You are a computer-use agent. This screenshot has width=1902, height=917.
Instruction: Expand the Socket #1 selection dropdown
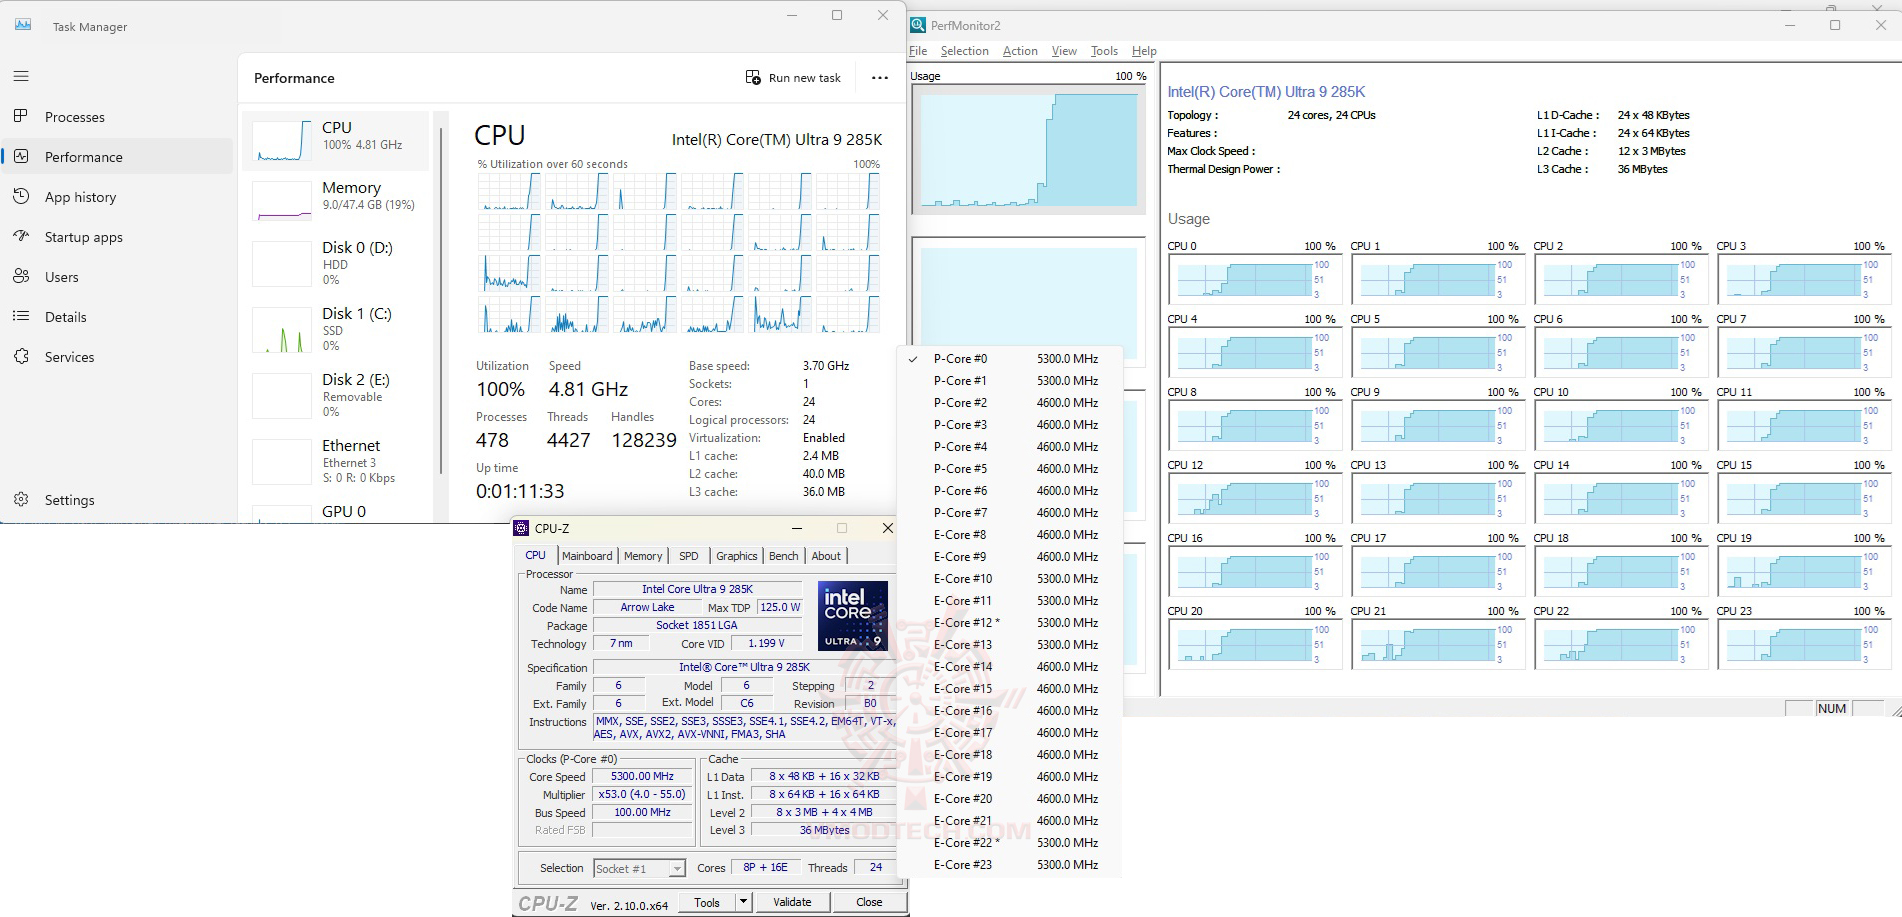click(677, 869)
